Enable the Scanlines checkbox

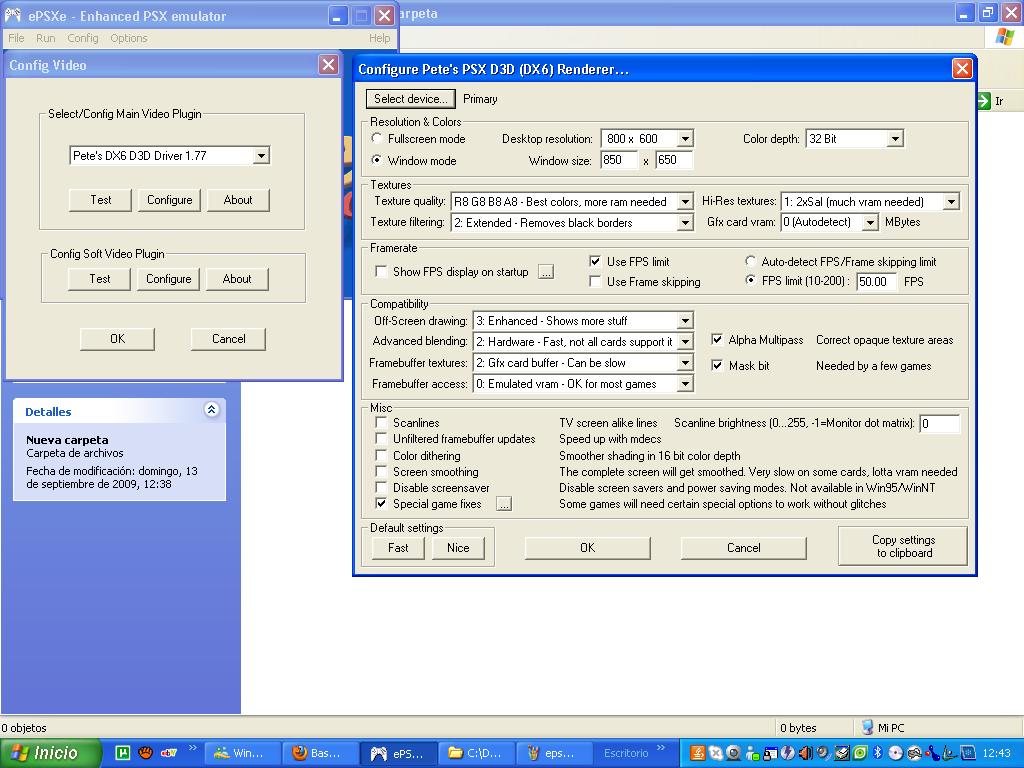(x=381, y=423)
